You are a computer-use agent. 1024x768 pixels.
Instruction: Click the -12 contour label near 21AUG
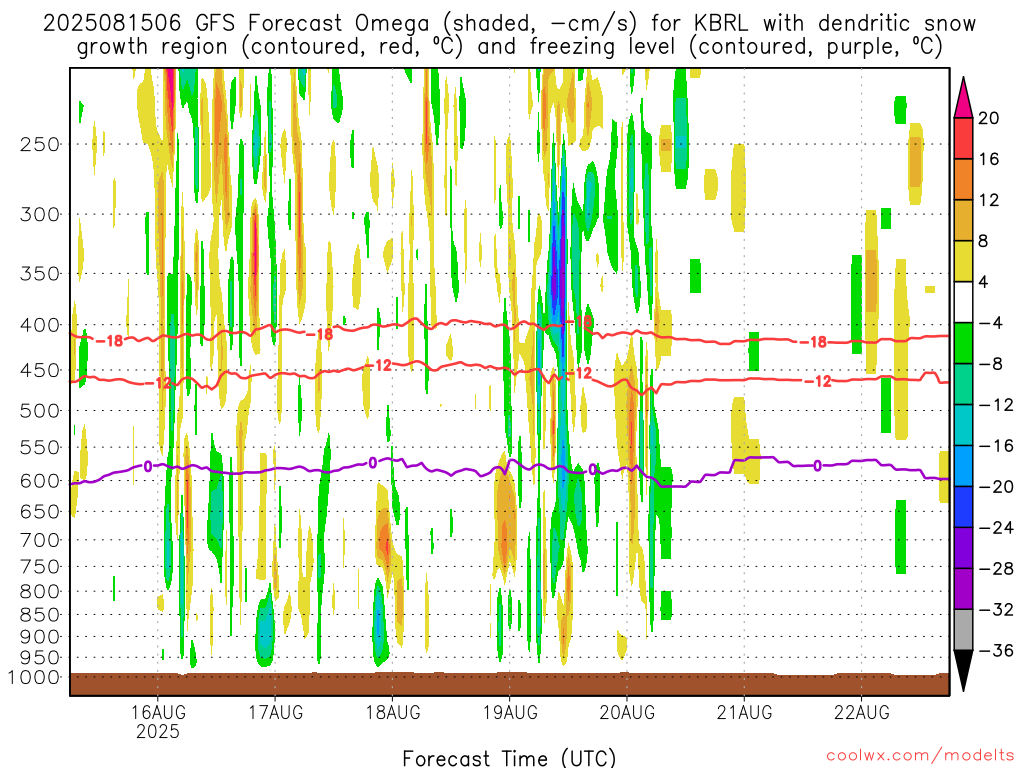(x=818, y=381)
